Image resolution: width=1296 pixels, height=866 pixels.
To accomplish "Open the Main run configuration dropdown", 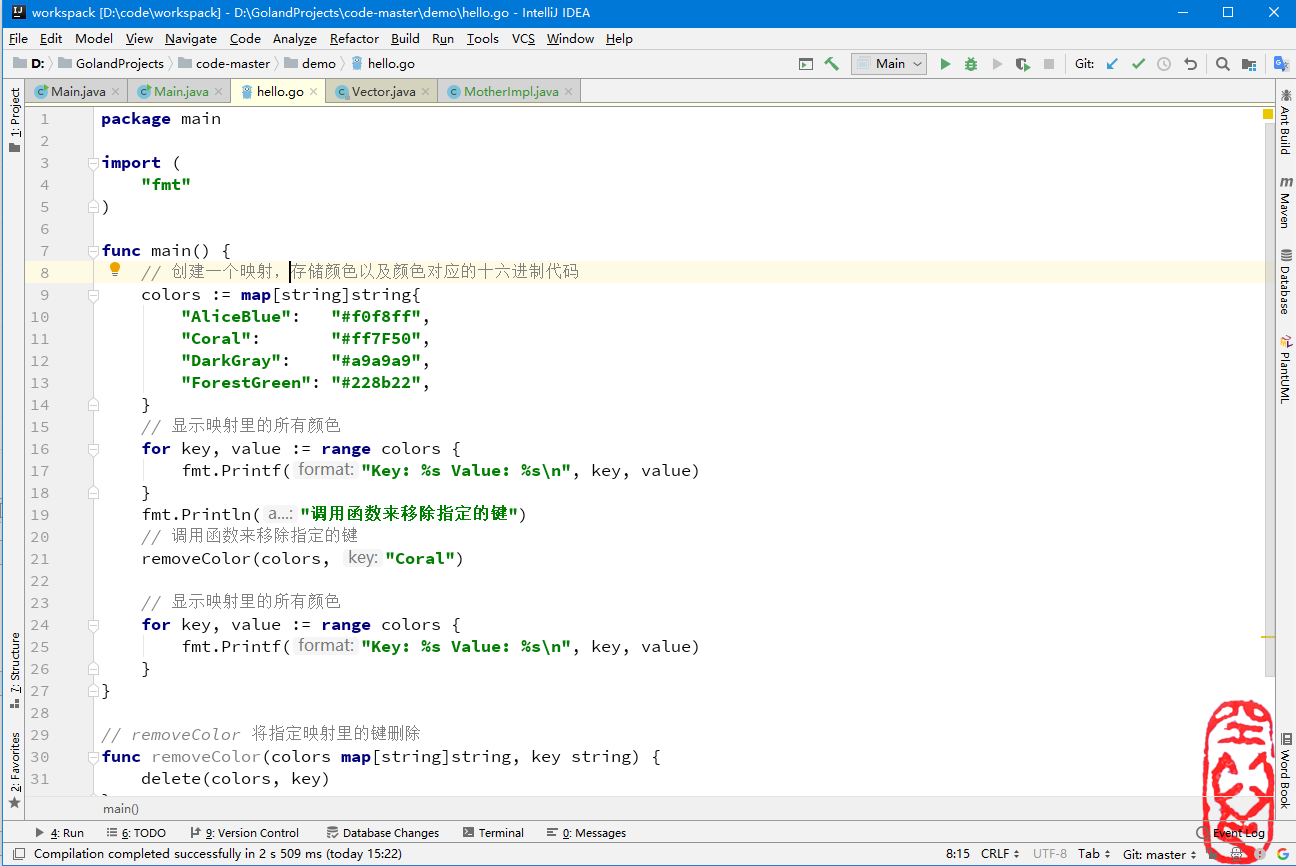I will (x=890, y=63).
